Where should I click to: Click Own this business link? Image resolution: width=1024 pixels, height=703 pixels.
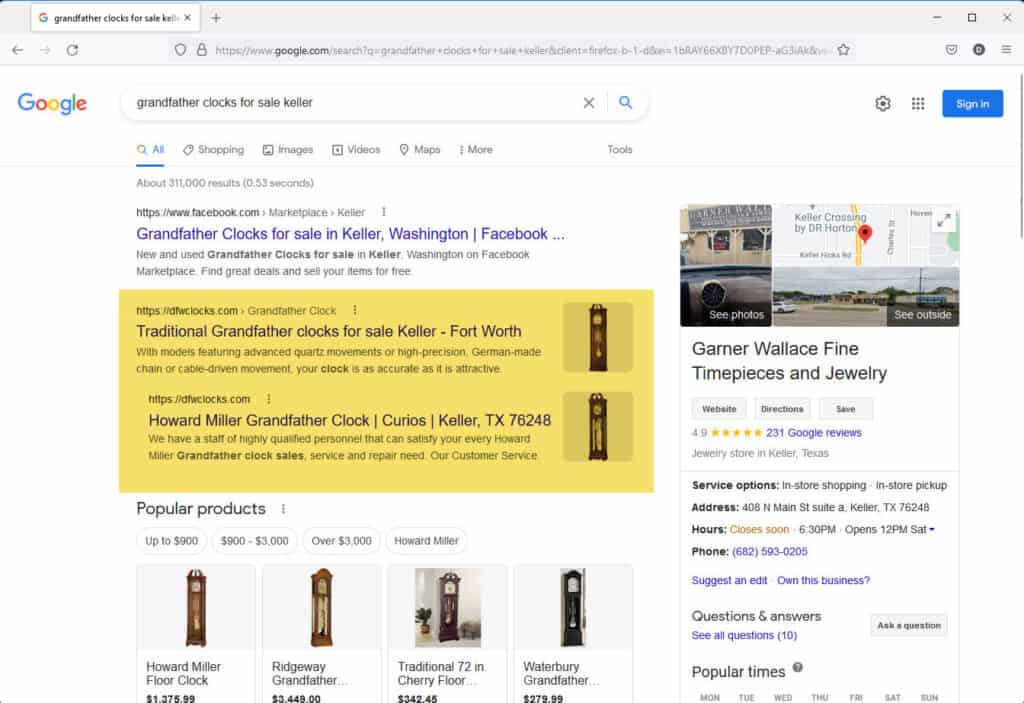pyautogui.click(x=824, y=580)
